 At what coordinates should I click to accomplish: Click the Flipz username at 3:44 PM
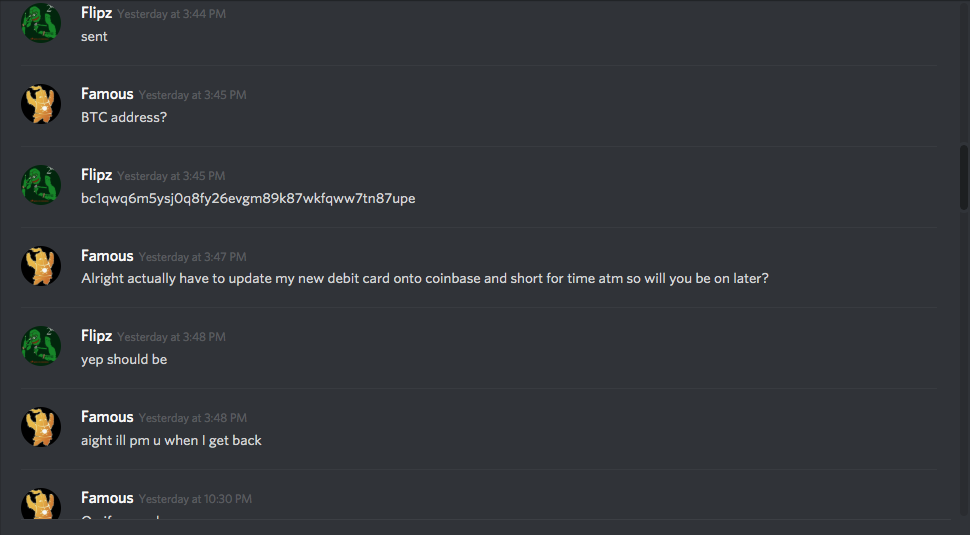coord(97,13)
